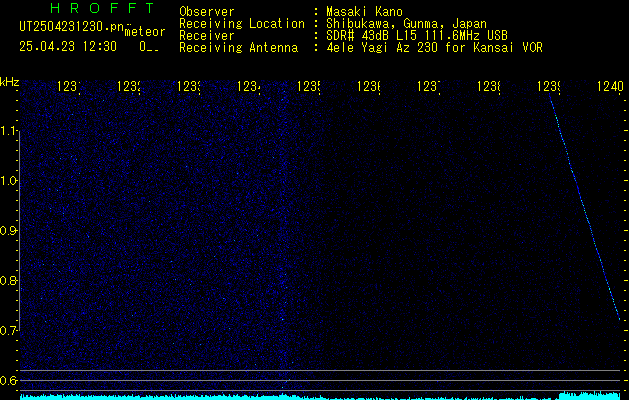Screen dimensions: 629x400
Task: Click the 1.1 frequency axis label
Action: tap(9, 131)
